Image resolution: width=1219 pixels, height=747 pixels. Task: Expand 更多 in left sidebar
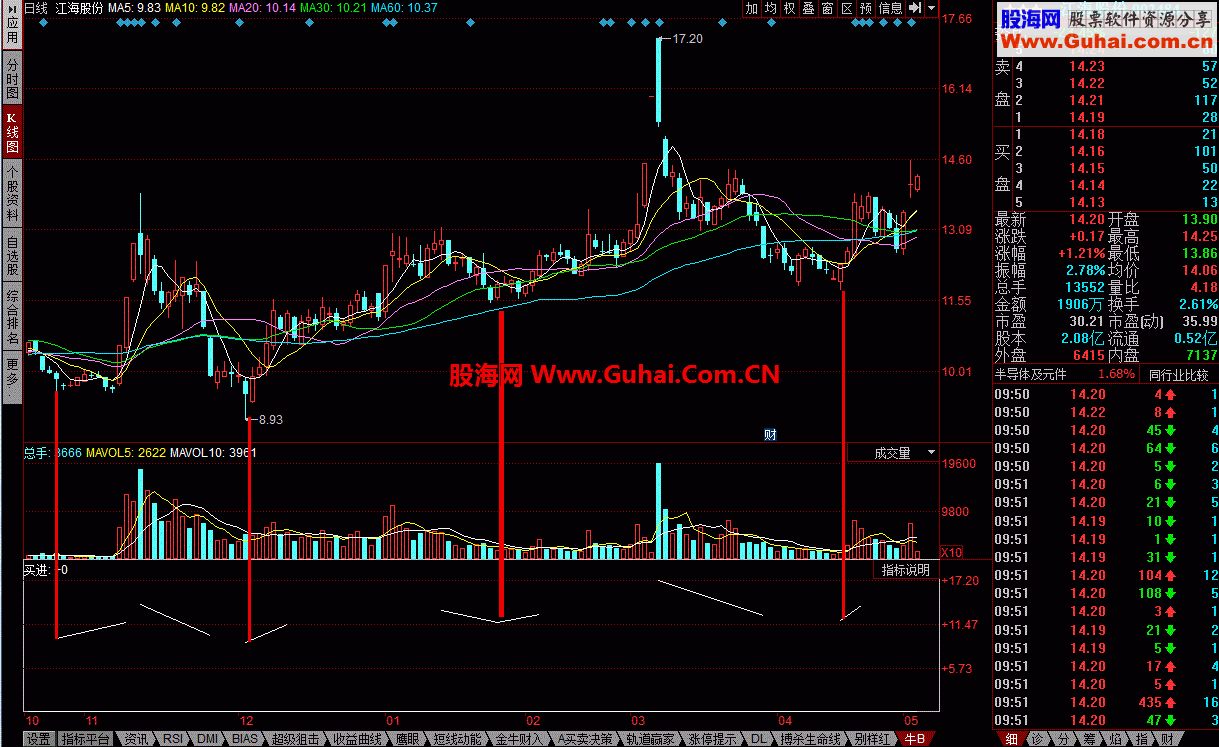(x=12, y=375)
